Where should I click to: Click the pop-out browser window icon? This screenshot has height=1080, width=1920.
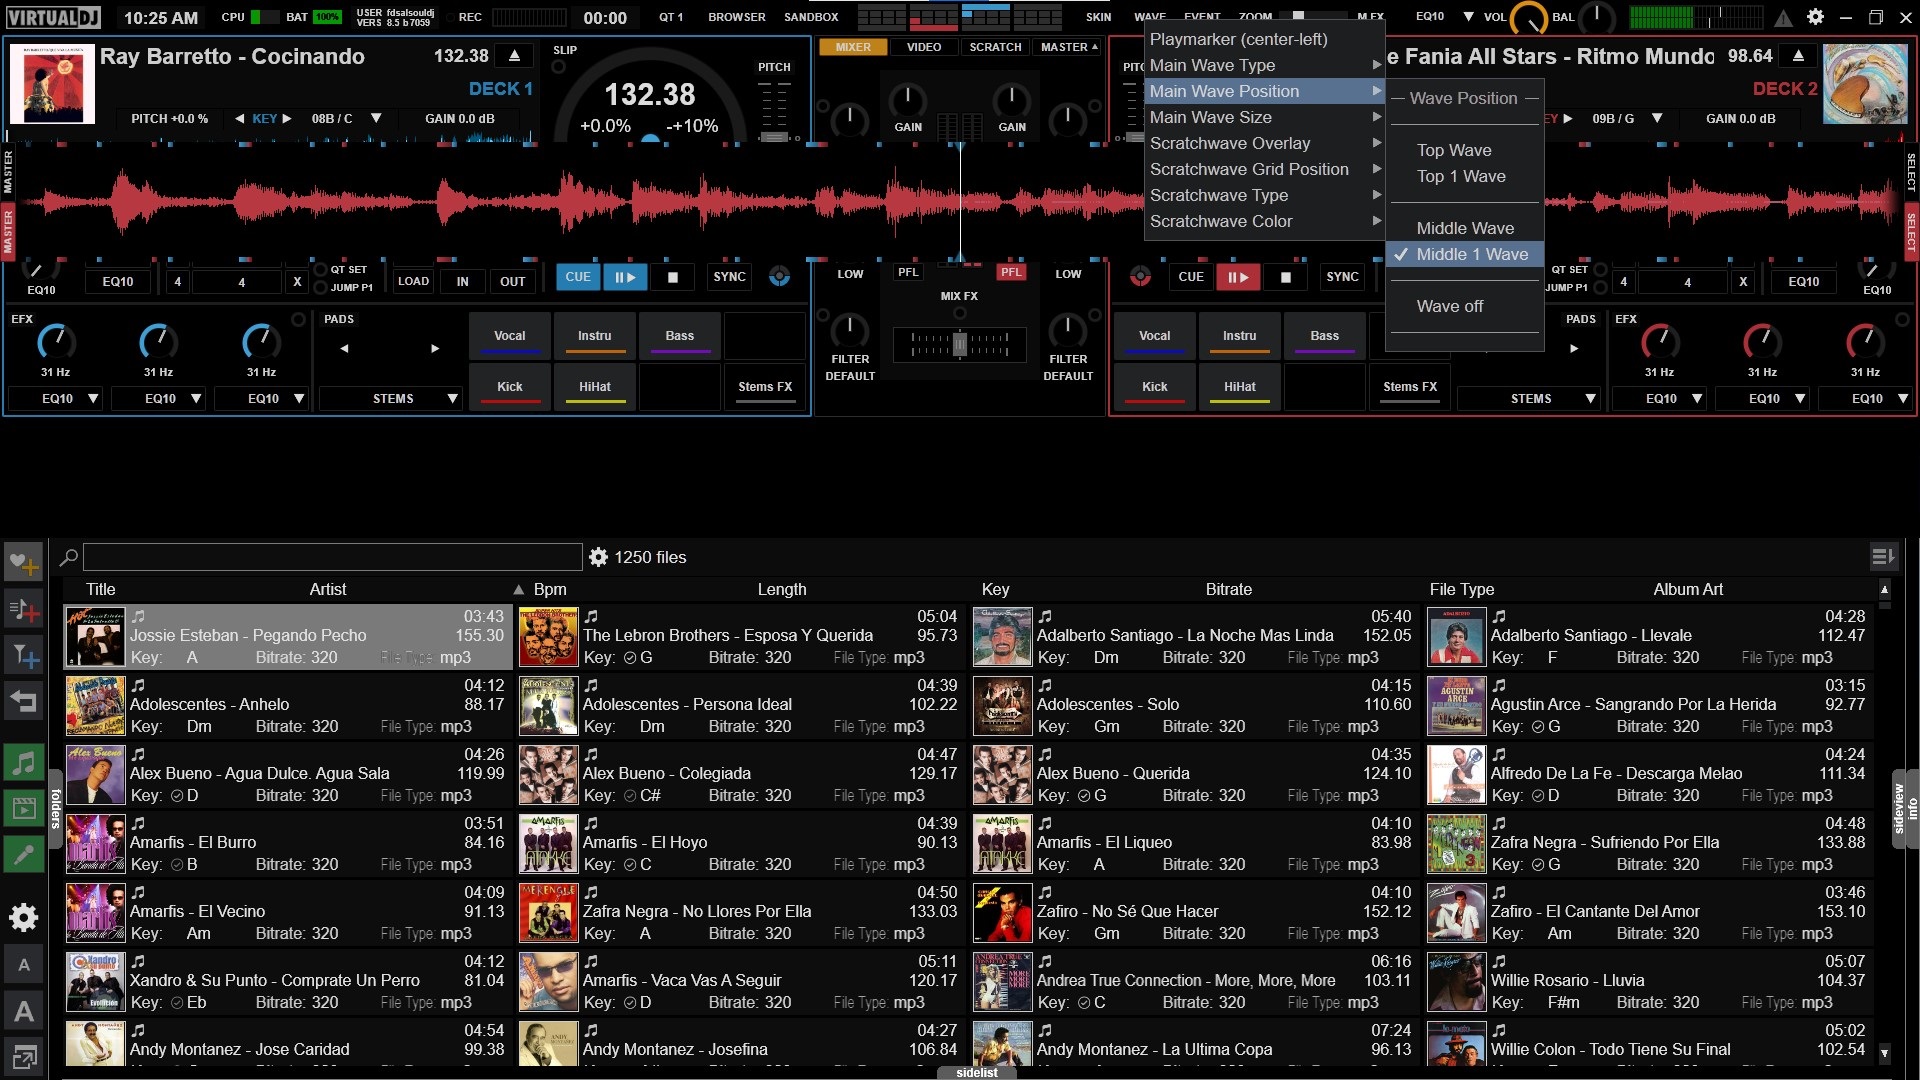[x=23, y=1056]
